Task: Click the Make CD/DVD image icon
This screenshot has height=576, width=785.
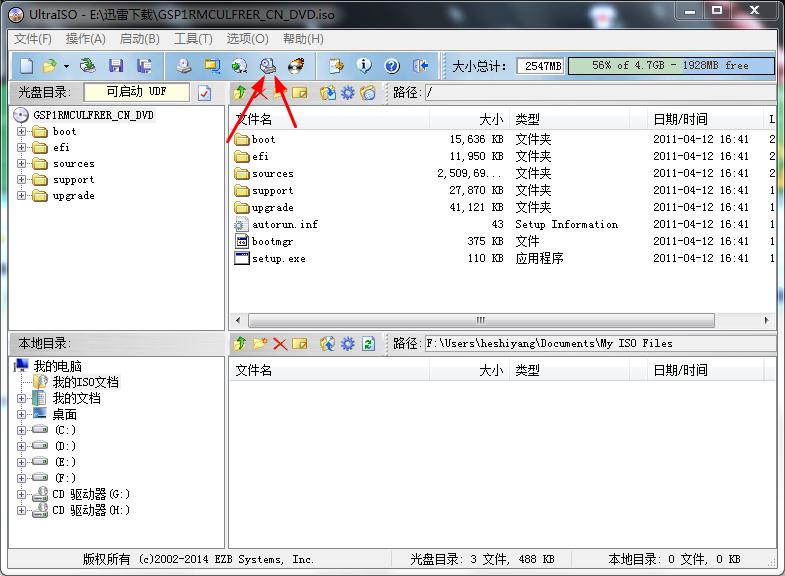Action: (x=184, y=66)
